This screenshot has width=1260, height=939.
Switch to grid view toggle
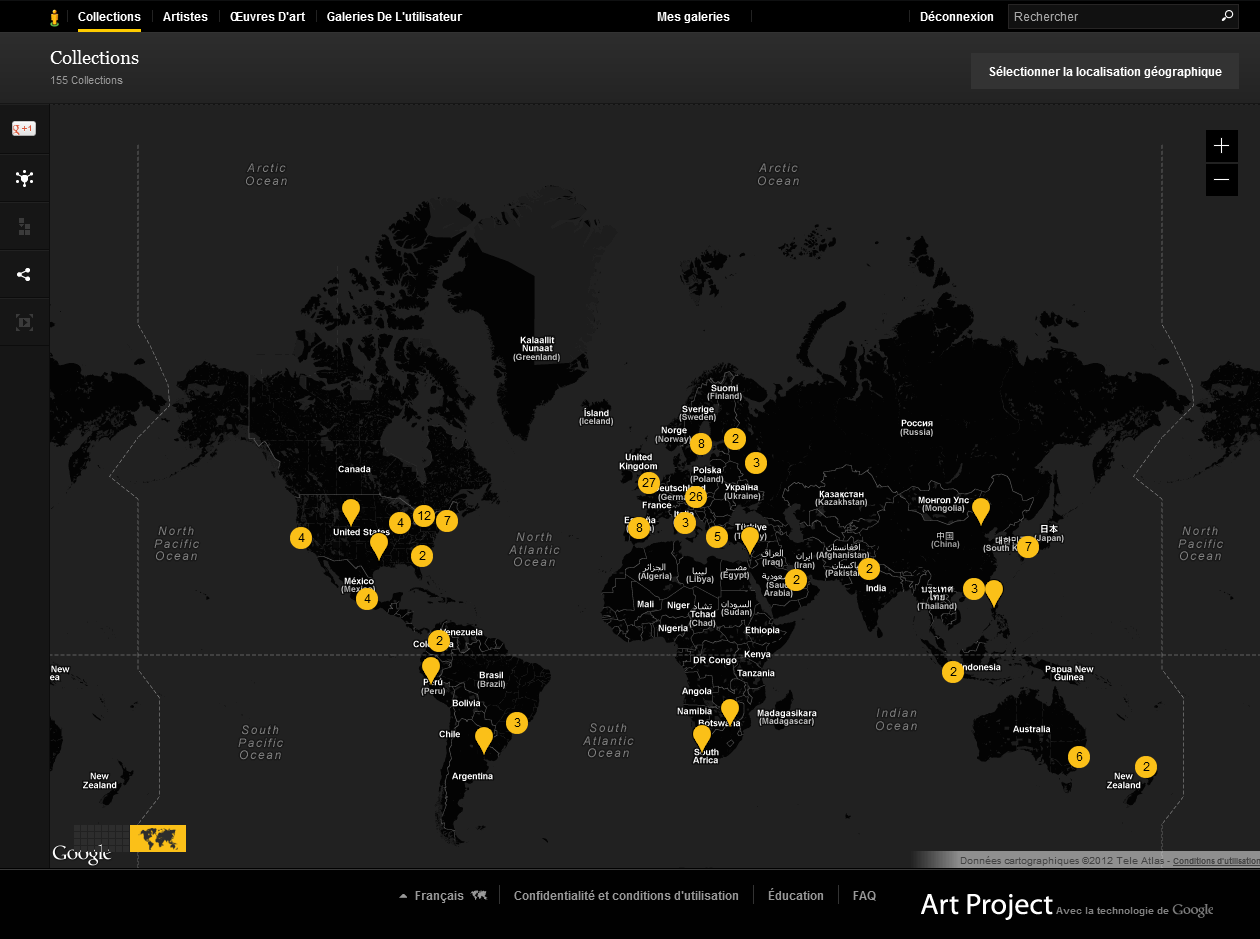point(100,838)
